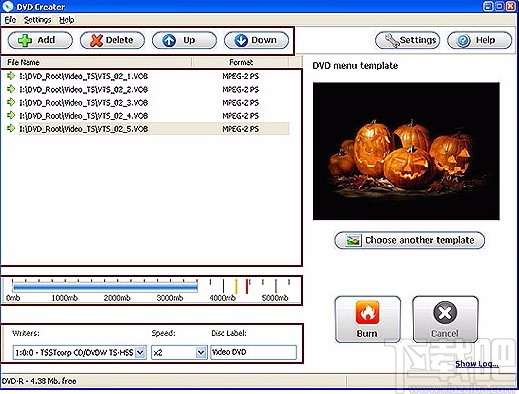This screenshot has width=519, height=394.
Task: Click the X Cancel icon
Action: [445, 313]
